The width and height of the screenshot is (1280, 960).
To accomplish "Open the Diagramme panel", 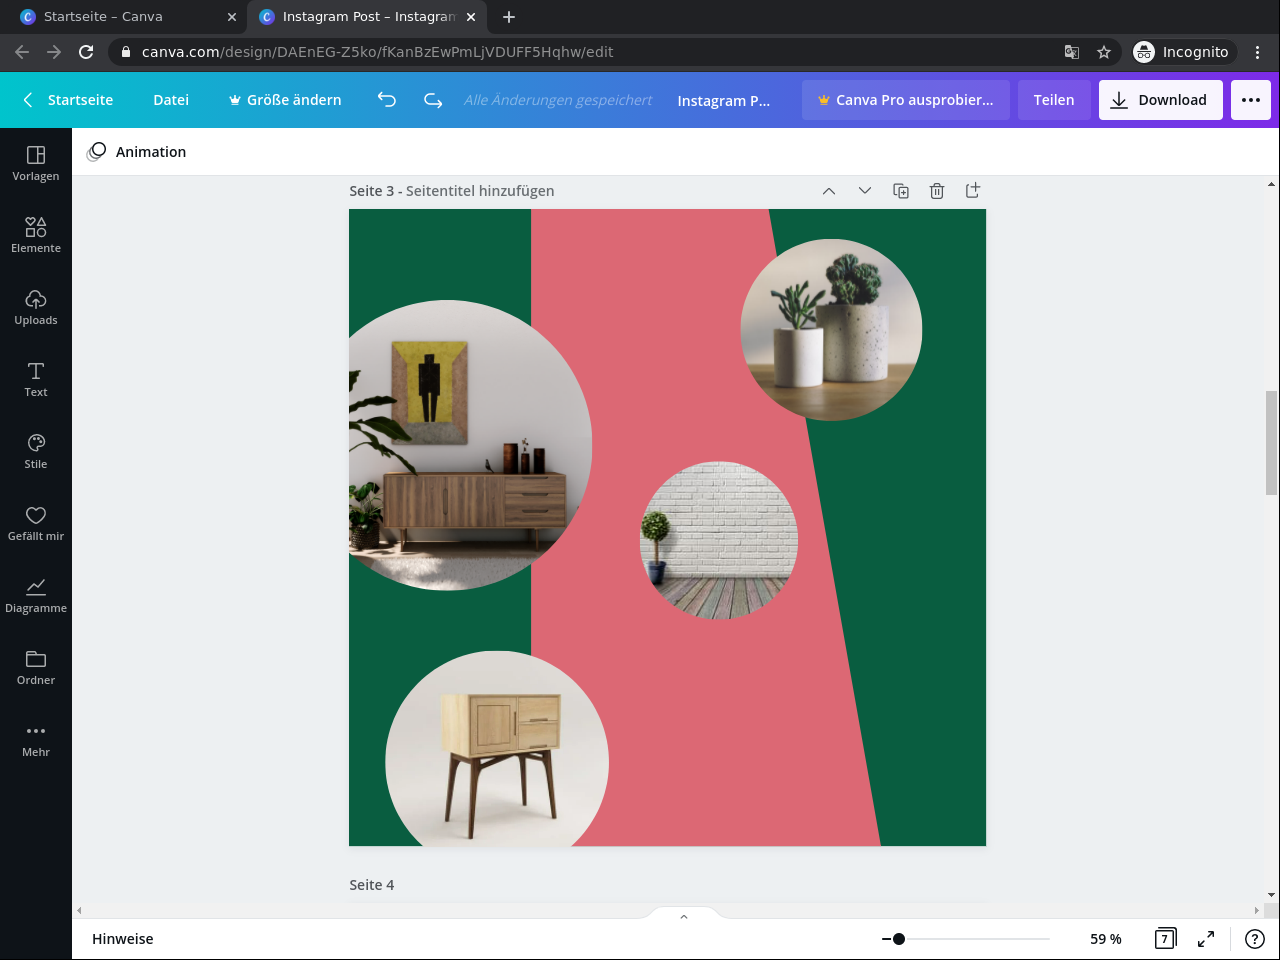I will point(36,596).
